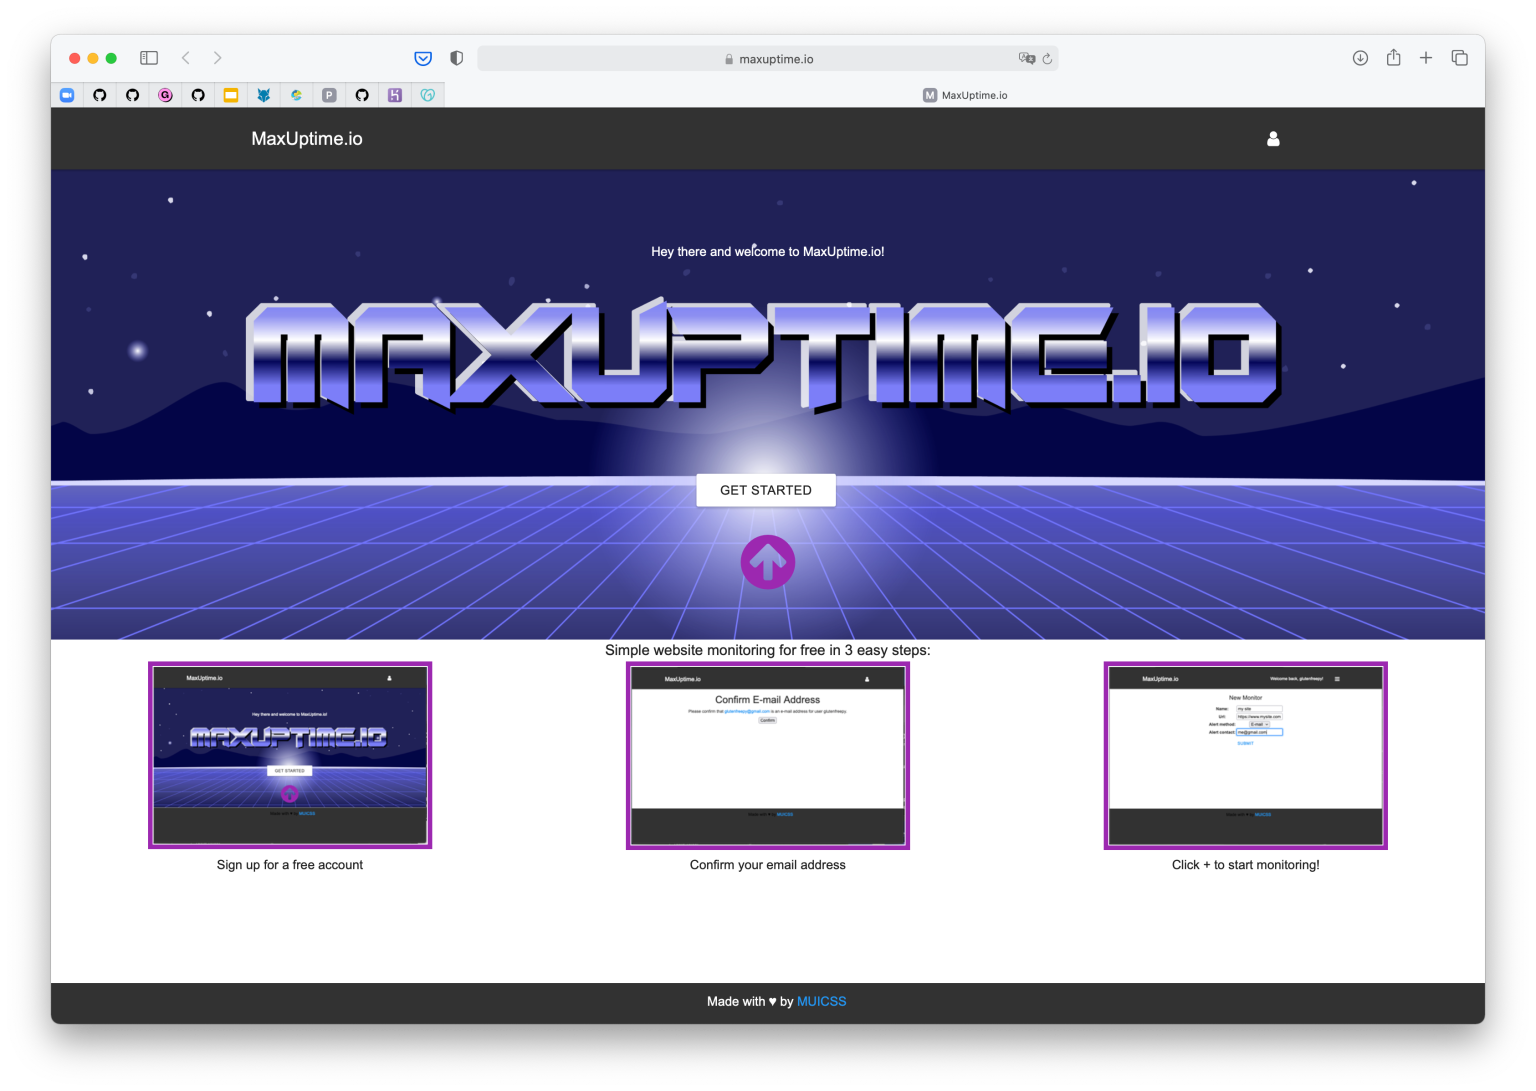The width and height of the screenshot is (1536, 1091).
Task: Open the pinned Google Slides tab
Action: pos(231,95)
